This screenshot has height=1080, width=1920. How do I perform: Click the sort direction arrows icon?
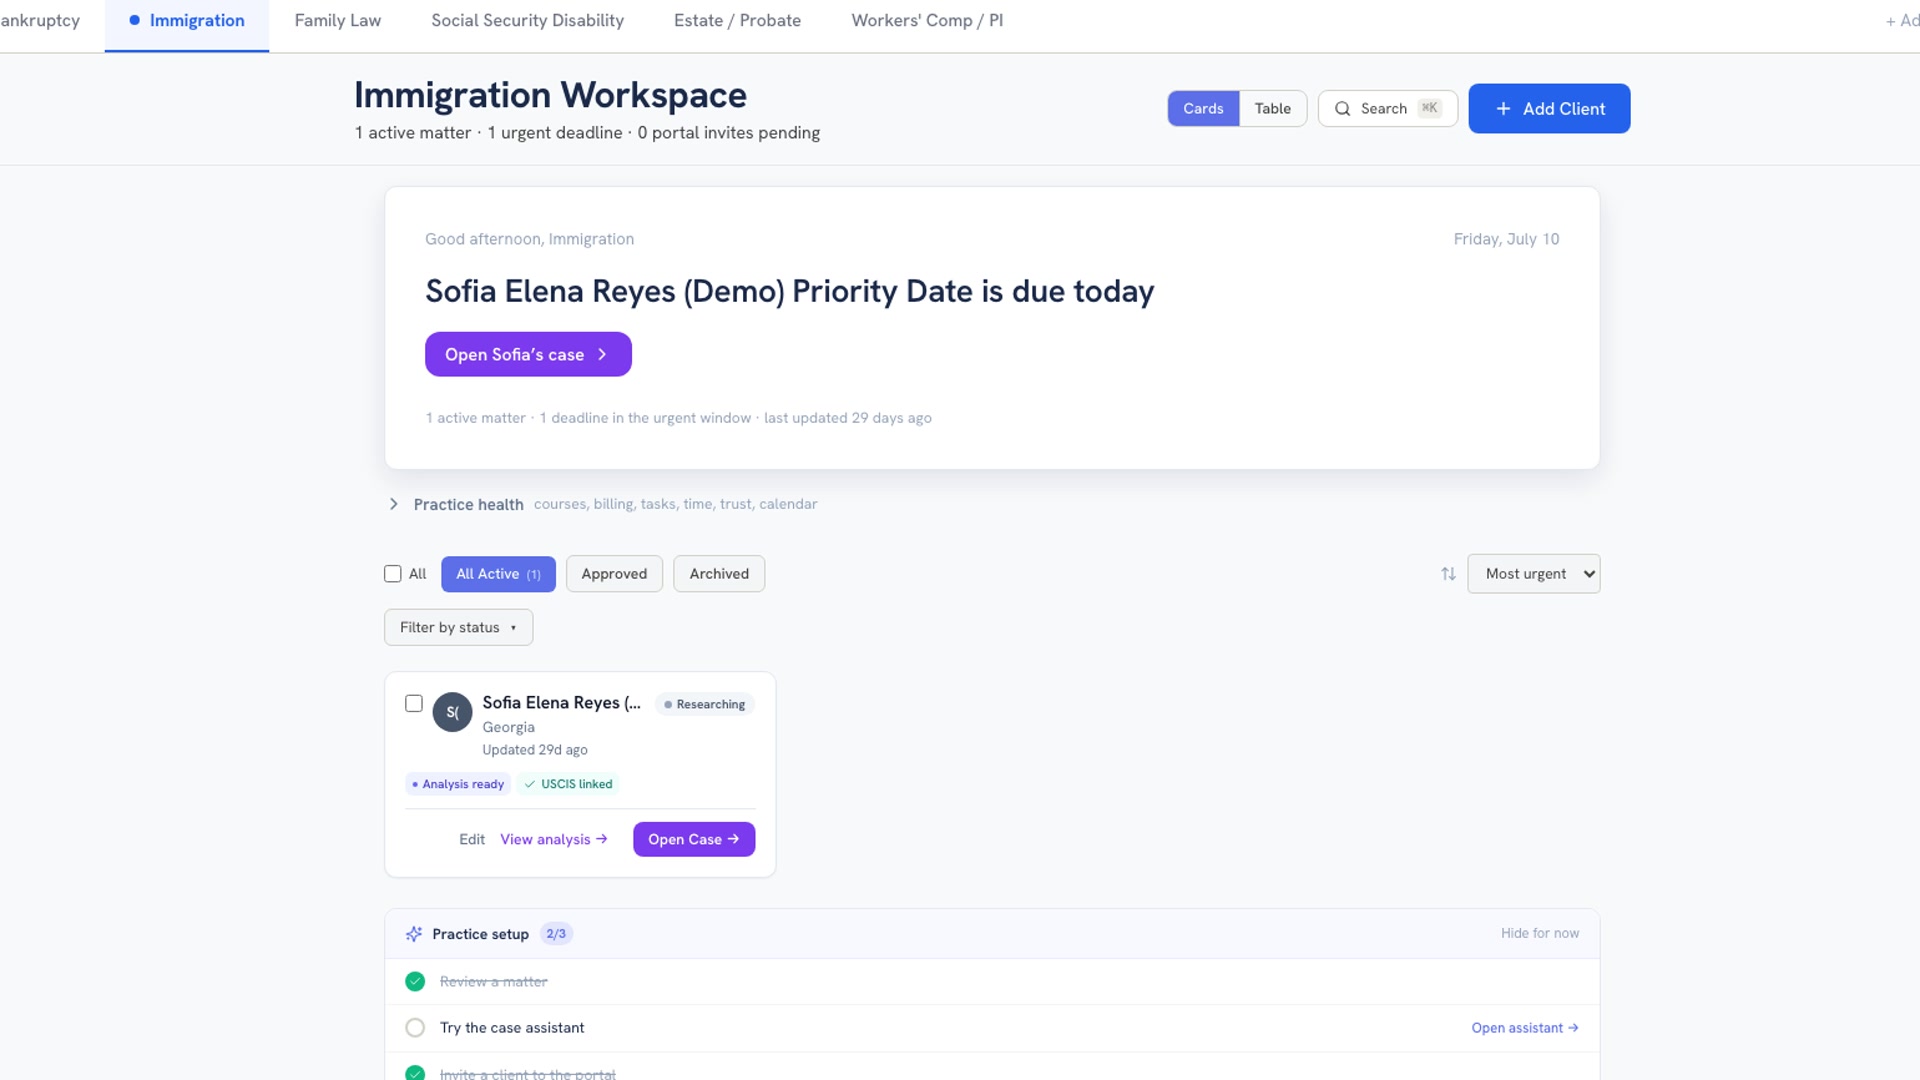click(x=1448, y=574)
